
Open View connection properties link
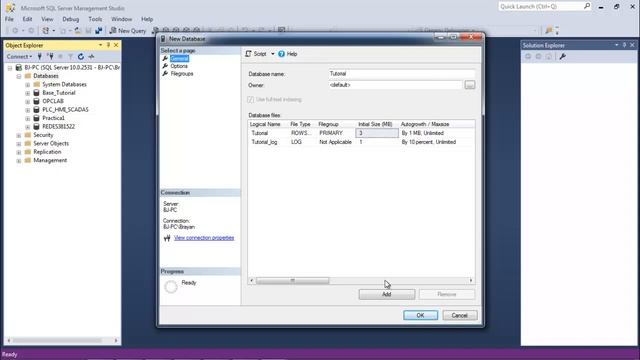pos(204,238)
